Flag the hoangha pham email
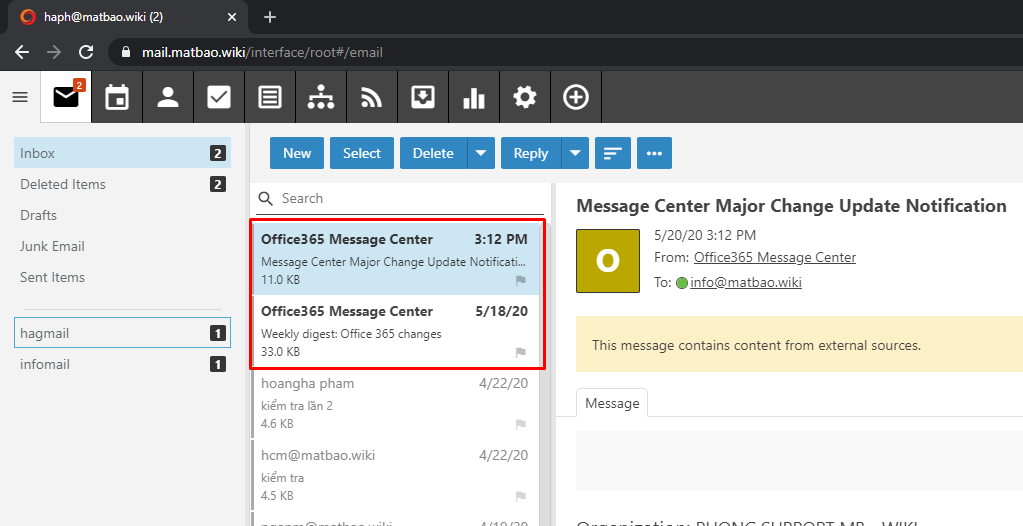This screenshot has height=526, width=1023. coord(520,424)
